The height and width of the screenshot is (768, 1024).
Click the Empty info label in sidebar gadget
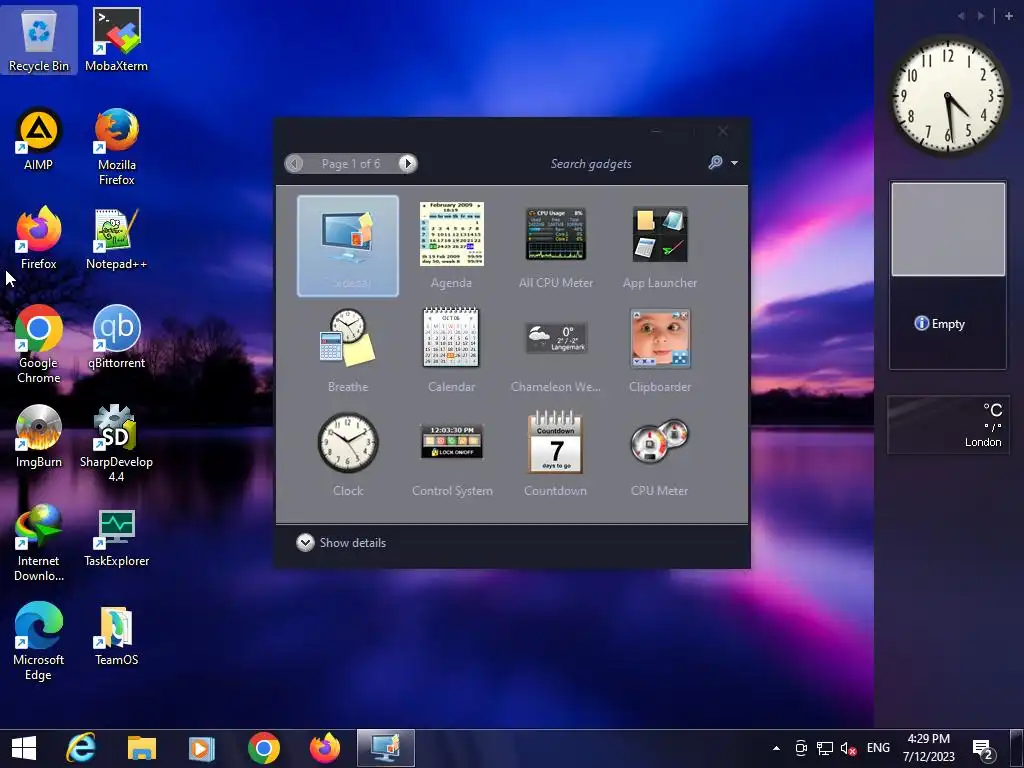(940, 323)
